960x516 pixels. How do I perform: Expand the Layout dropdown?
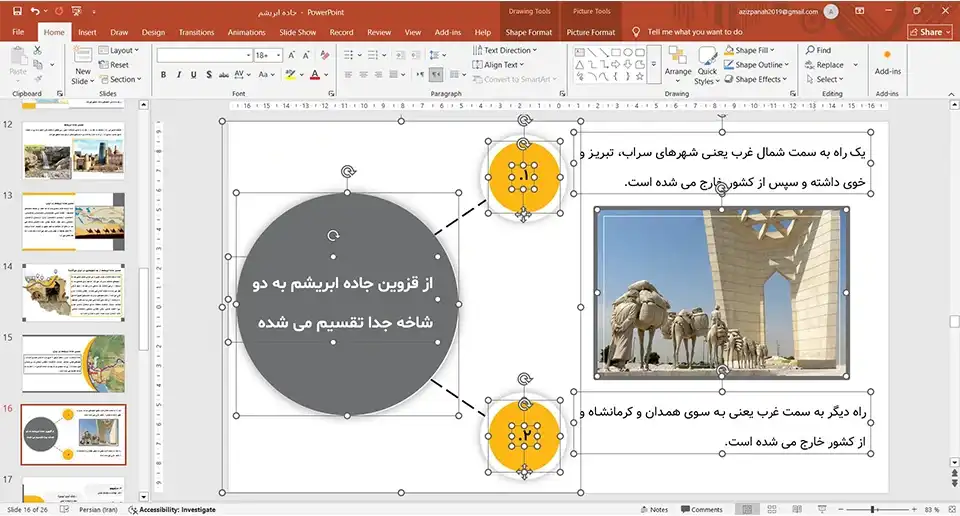point(119,50)
